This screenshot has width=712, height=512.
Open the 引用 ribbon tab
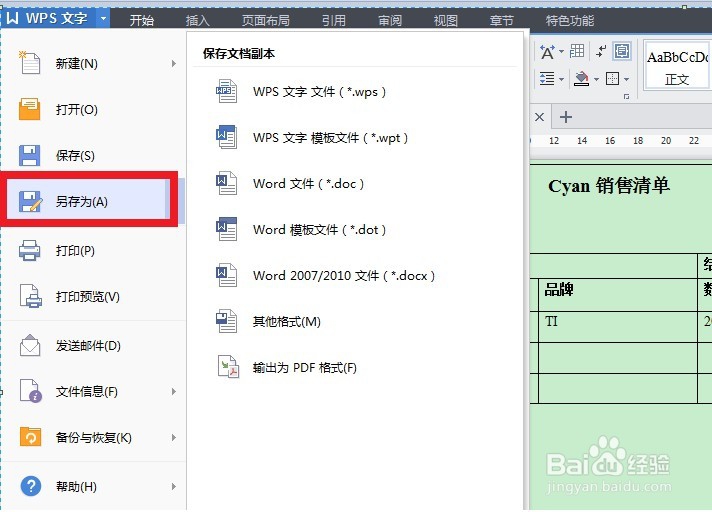pyautogui.click(x=334, y=20)
